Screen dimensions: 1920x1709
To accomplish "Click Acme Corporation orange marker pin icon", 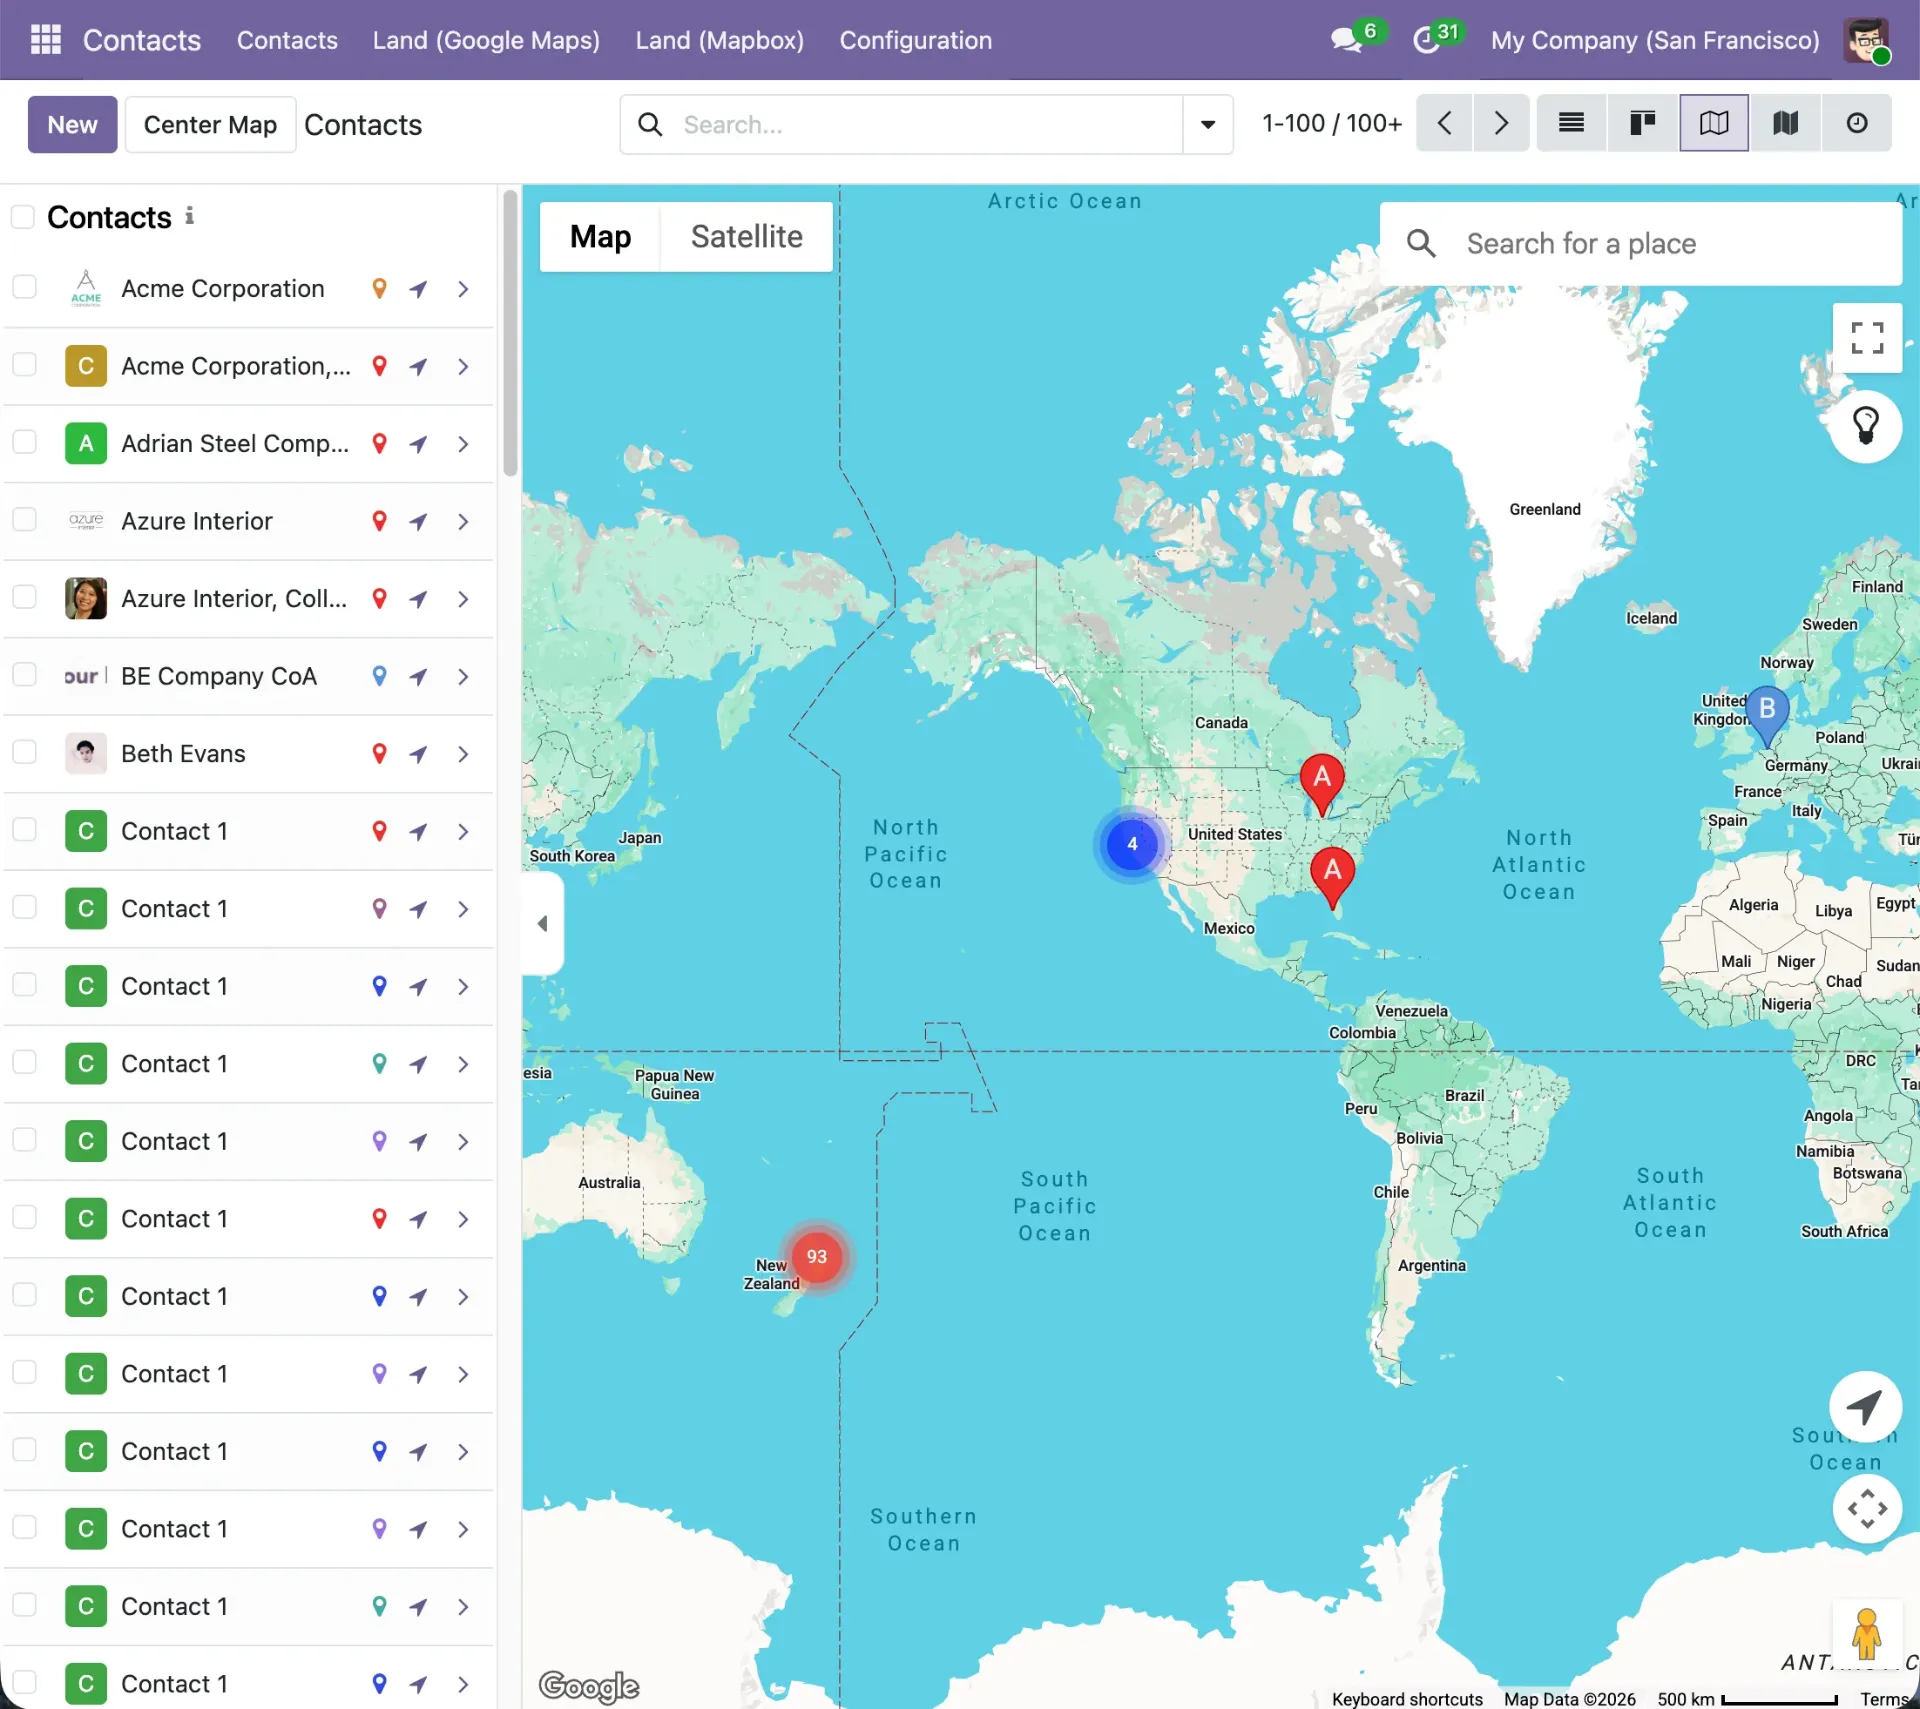I will (x=379, y=288).
